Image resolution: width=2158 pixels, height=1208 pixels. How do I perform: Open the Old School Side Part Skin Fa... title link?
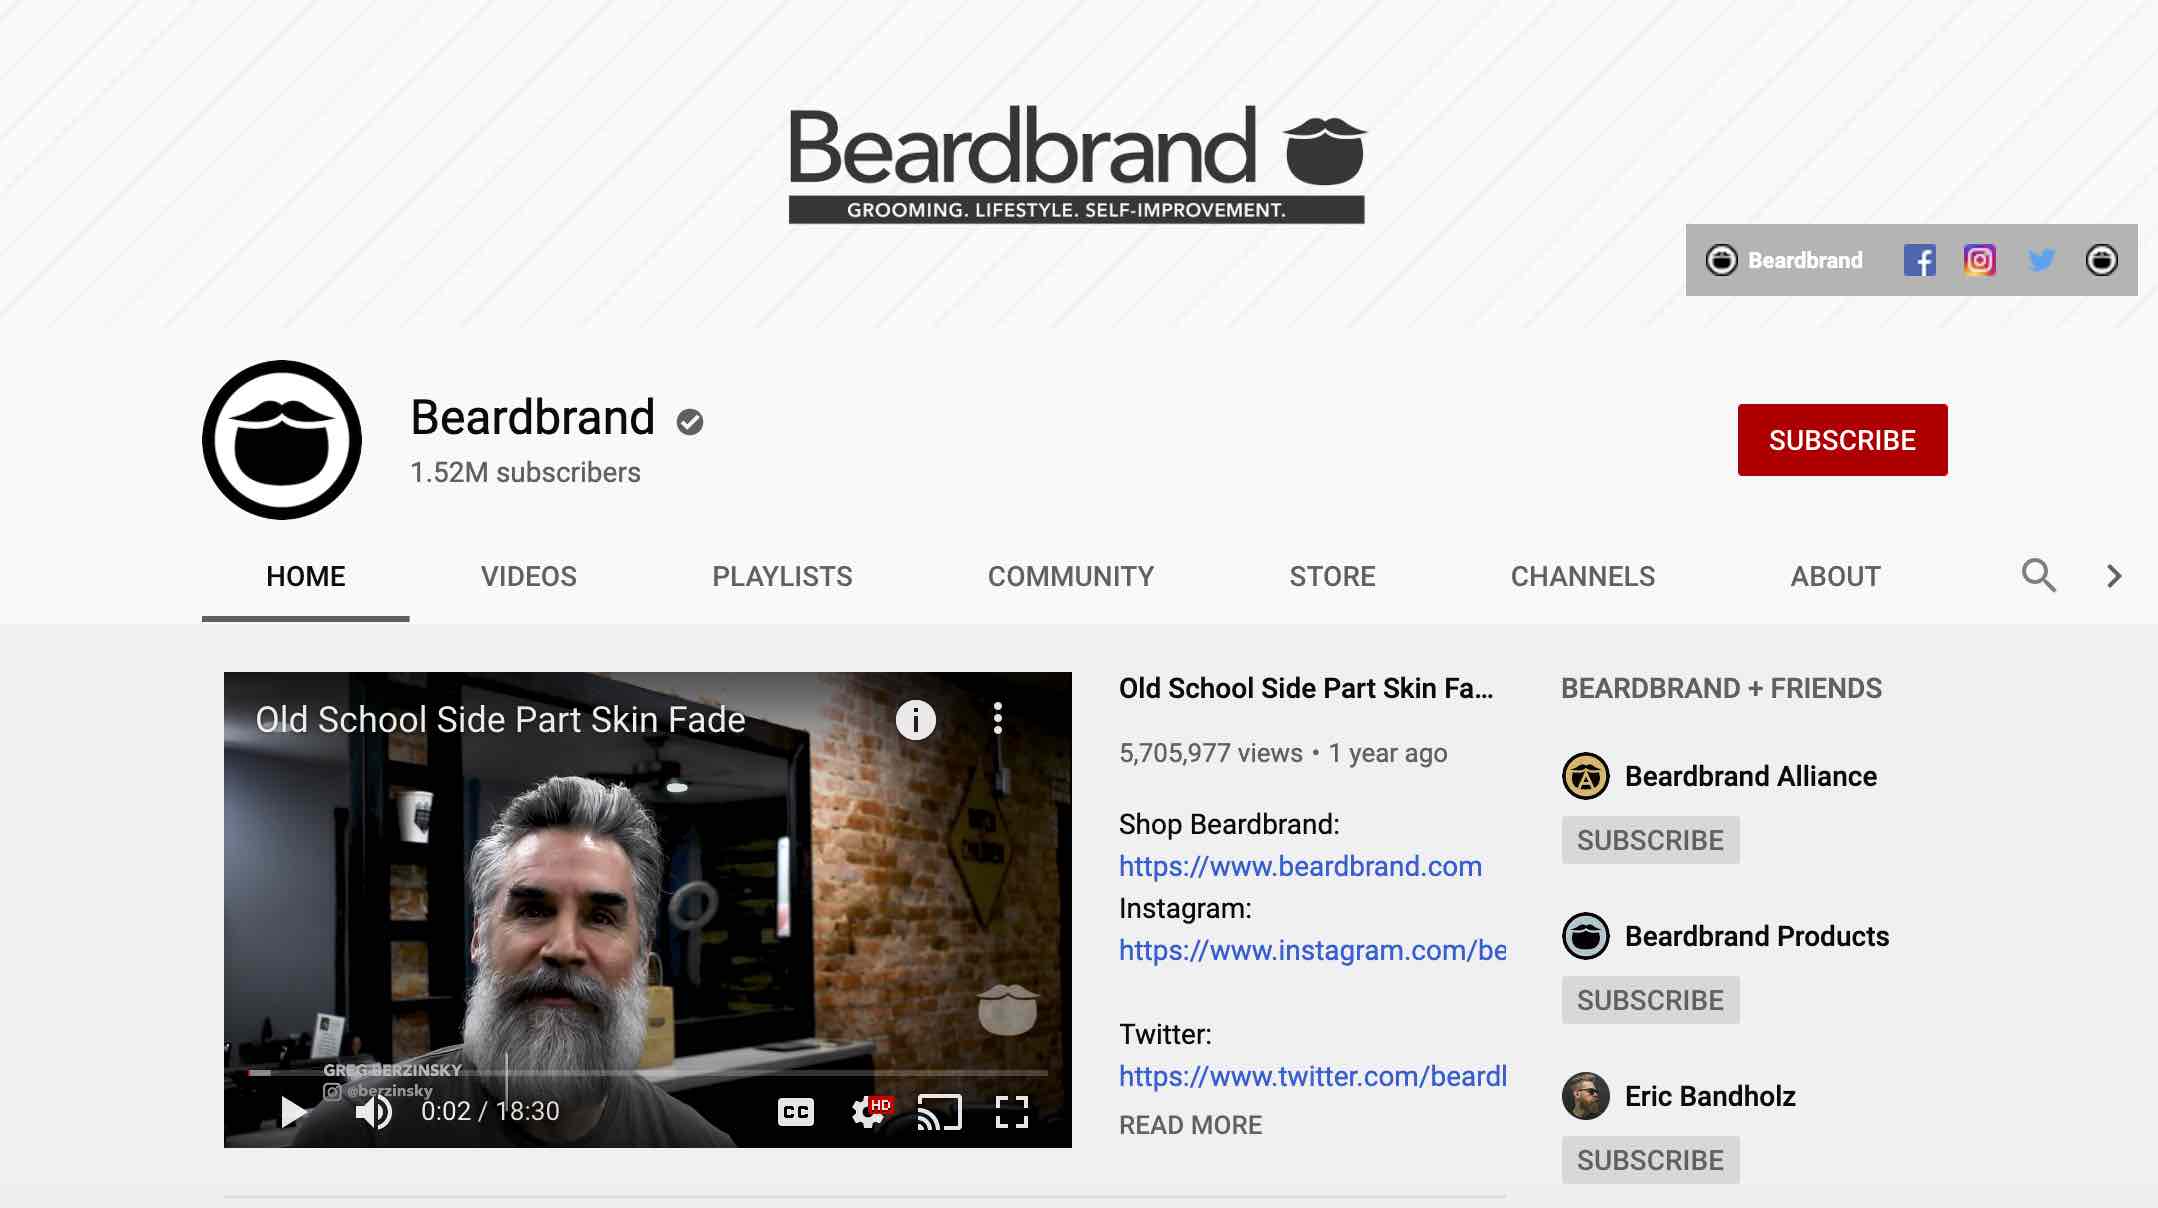(1306, 688)
